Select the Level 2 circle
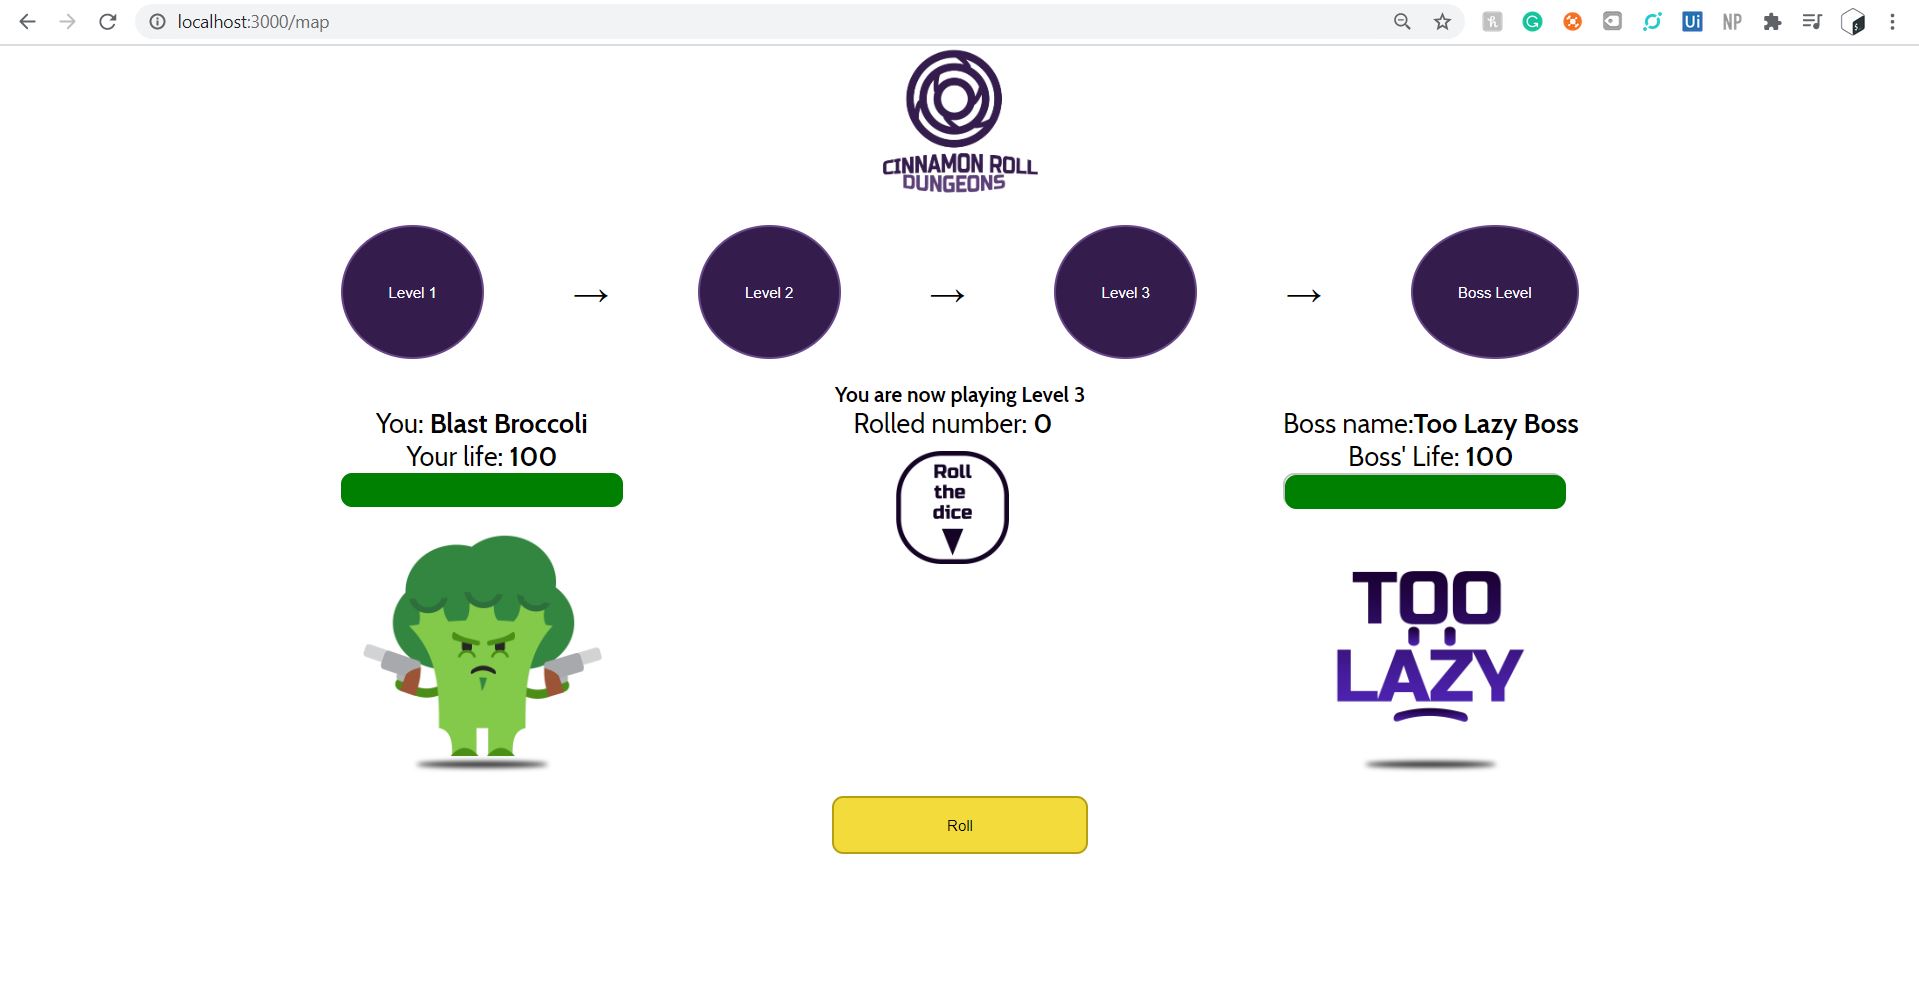Image resolution: width=1919 pixels, height=984 pixels. (769, 292)
